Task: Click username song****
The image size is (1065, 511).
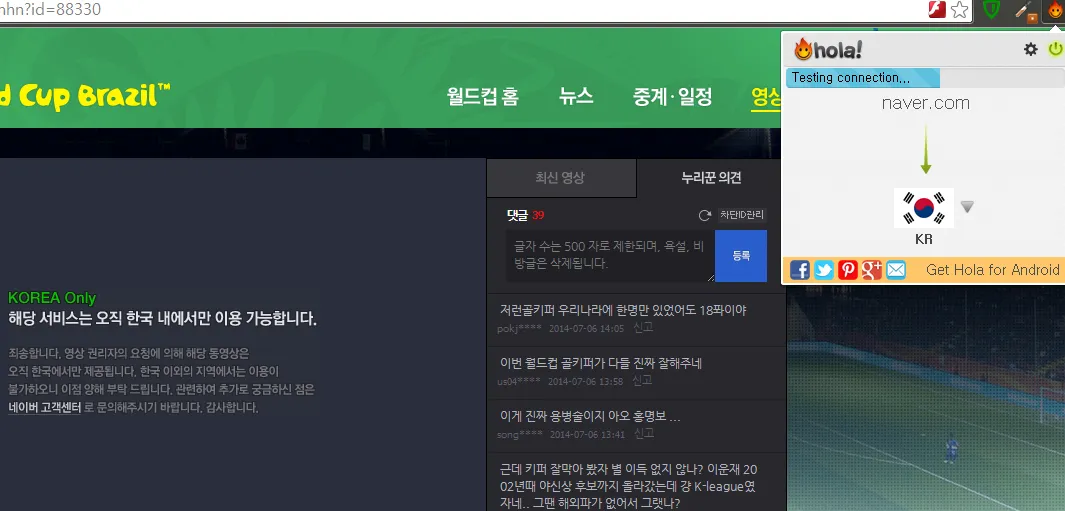Action: coord(520,434)
